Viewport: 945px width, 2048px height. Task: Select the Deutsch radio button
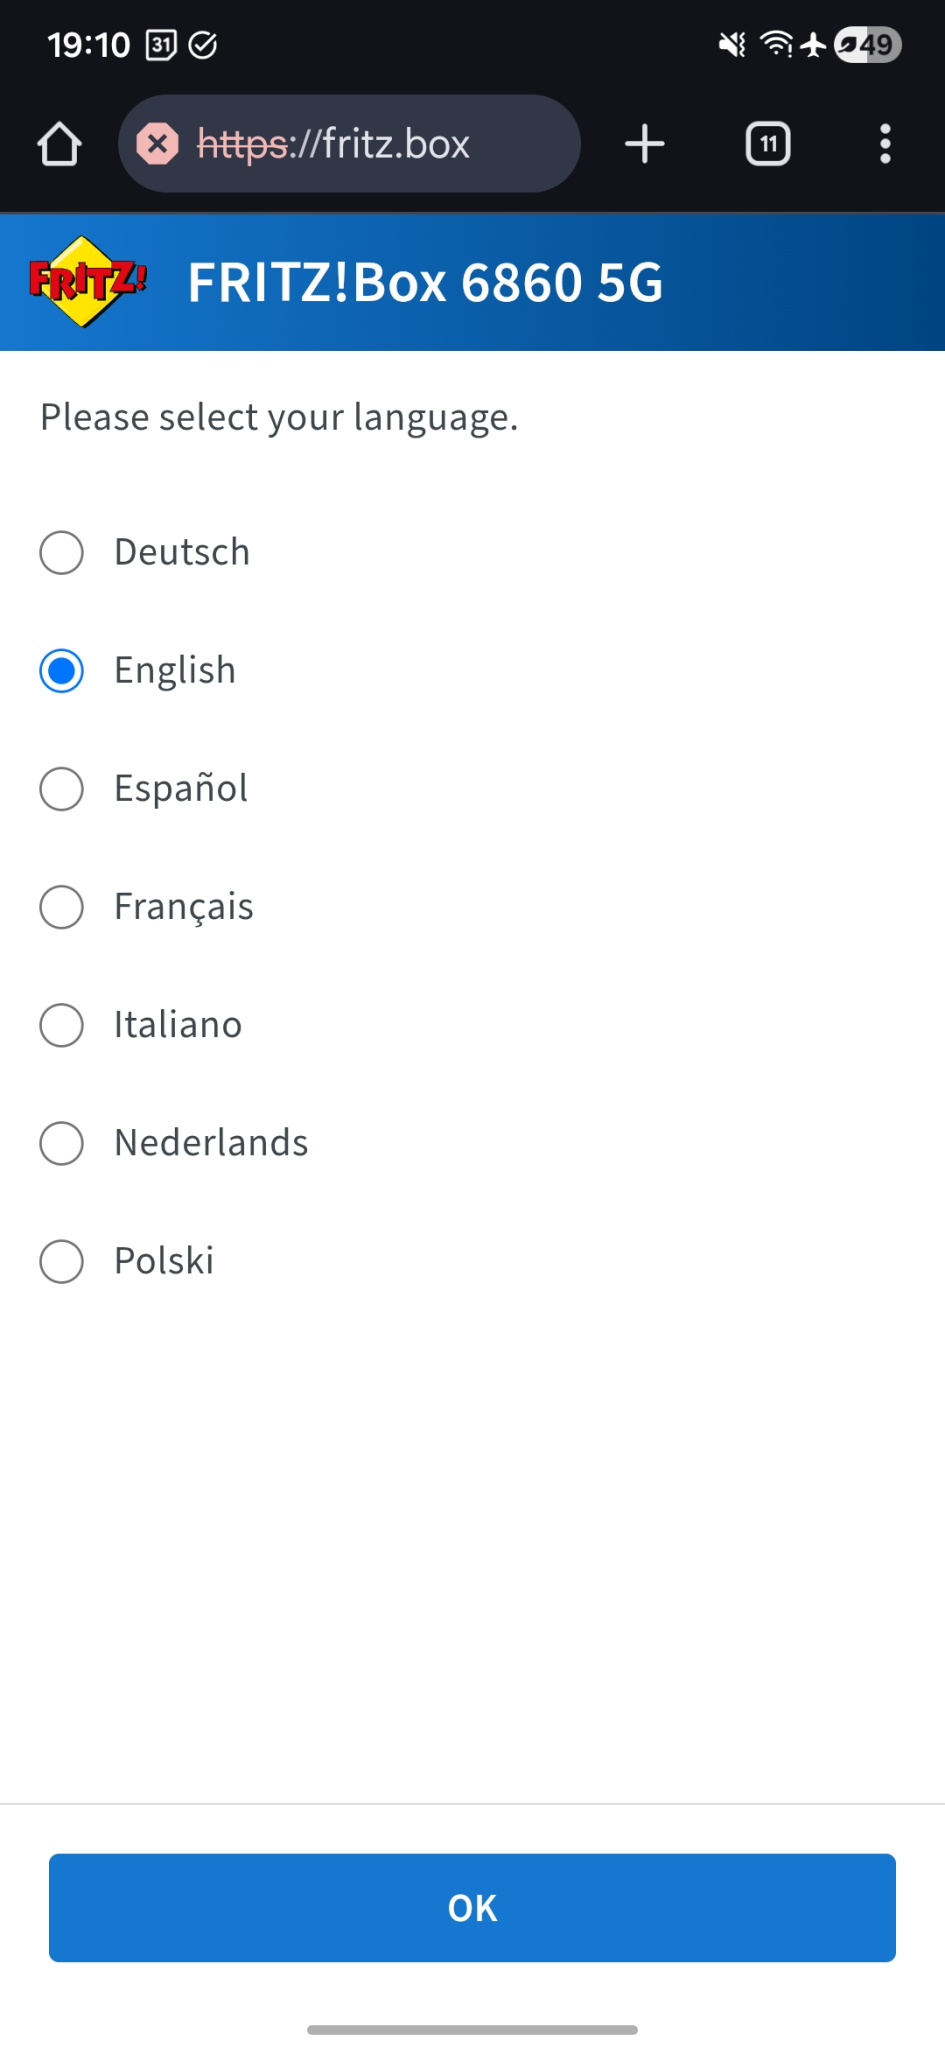62,553
